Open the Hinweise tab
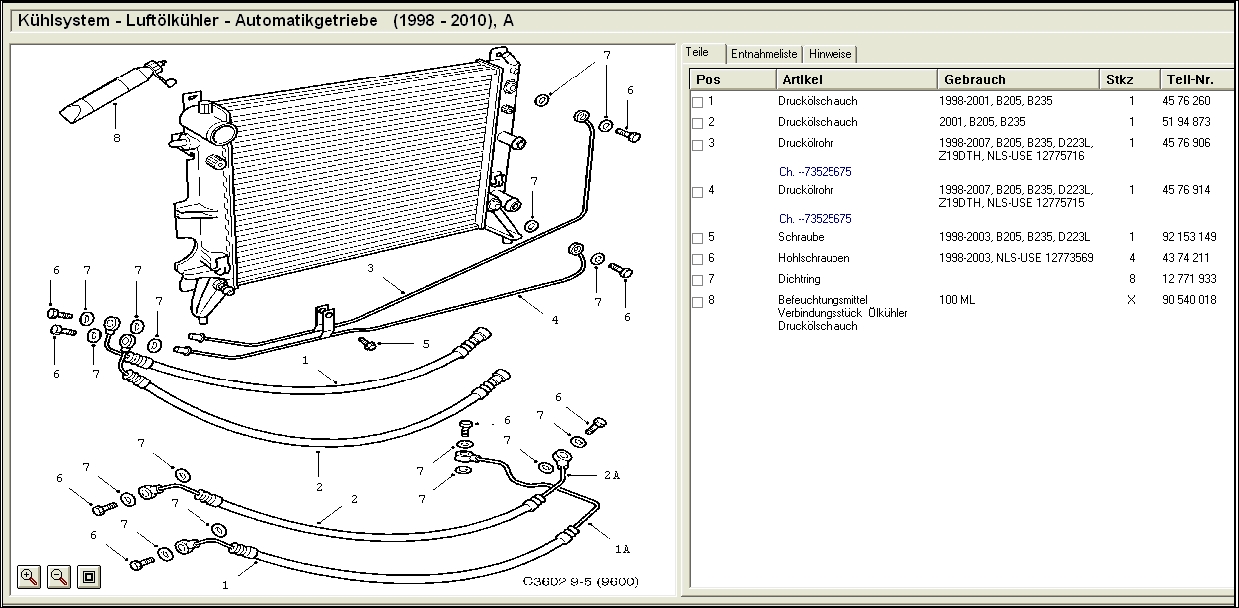The width and height of the screenshot is (1239, 608). coord(830,54)
